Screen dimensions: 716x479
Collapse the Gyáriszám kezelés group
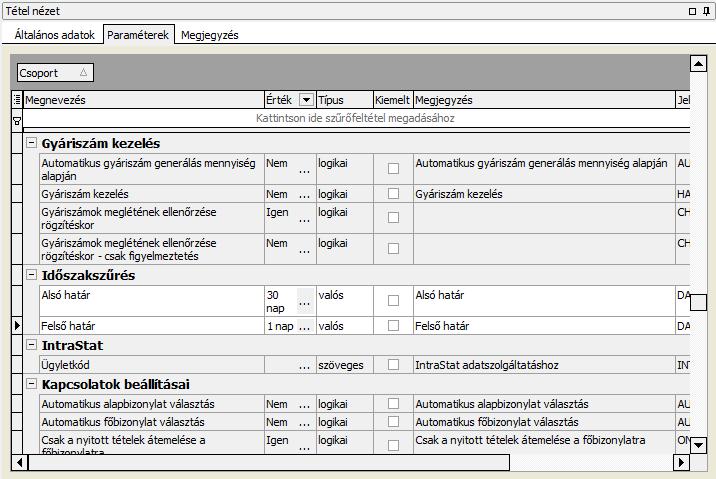click(31, 143)
